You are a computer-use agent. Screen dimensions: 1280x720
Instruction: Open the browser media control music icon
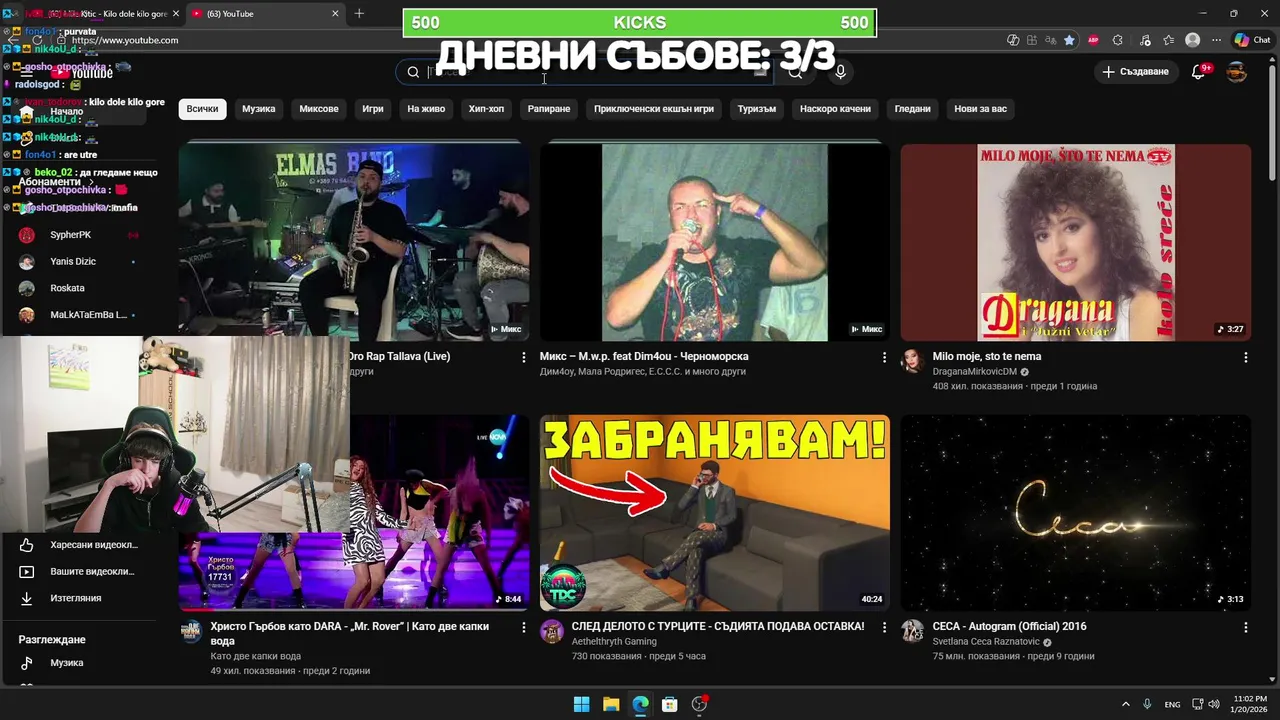(x=1143, y=40)
